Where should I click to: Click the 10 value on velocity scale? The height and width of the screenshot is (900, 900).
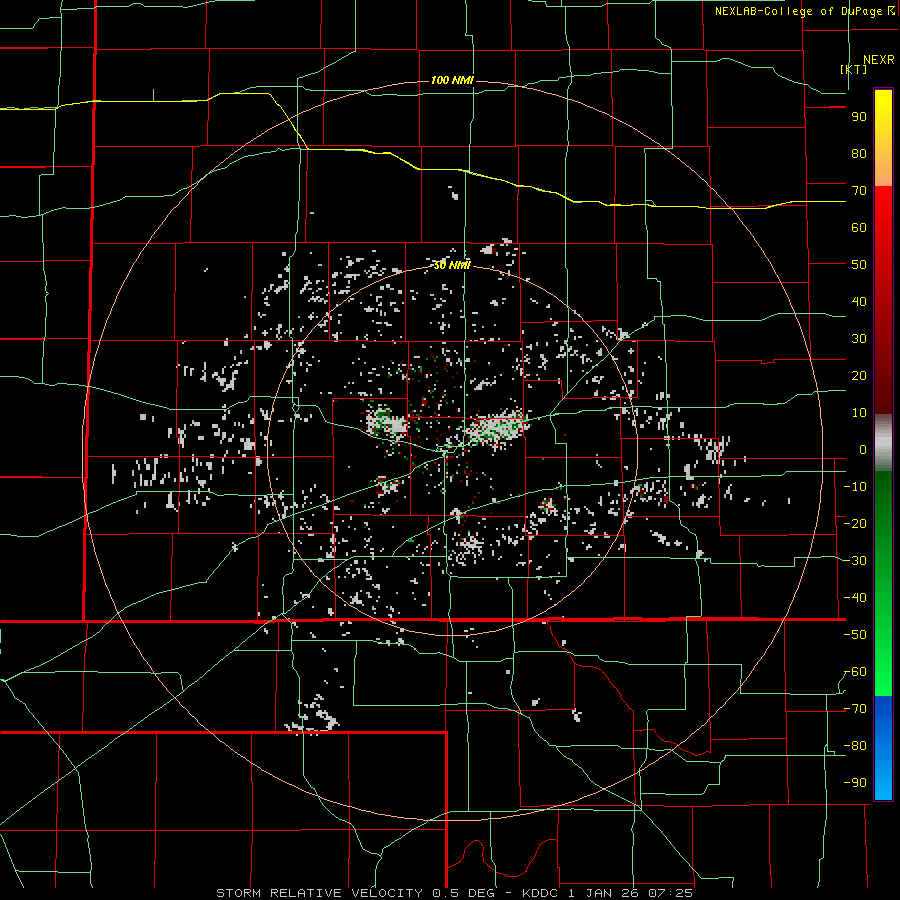(x=859, y=413)
